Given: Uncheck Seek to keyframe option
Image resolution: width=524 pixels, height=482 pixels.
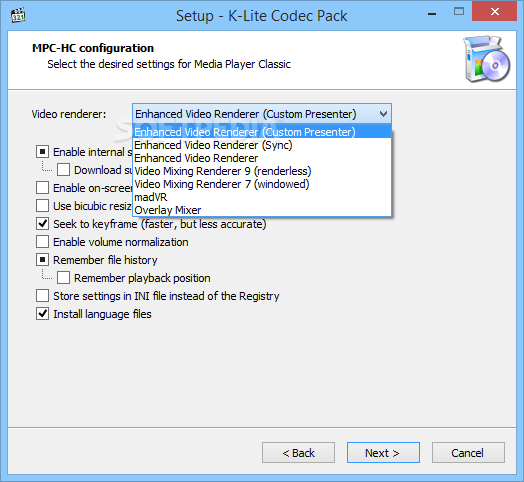Looking at the screenshot, I should (x=42, y=224).
